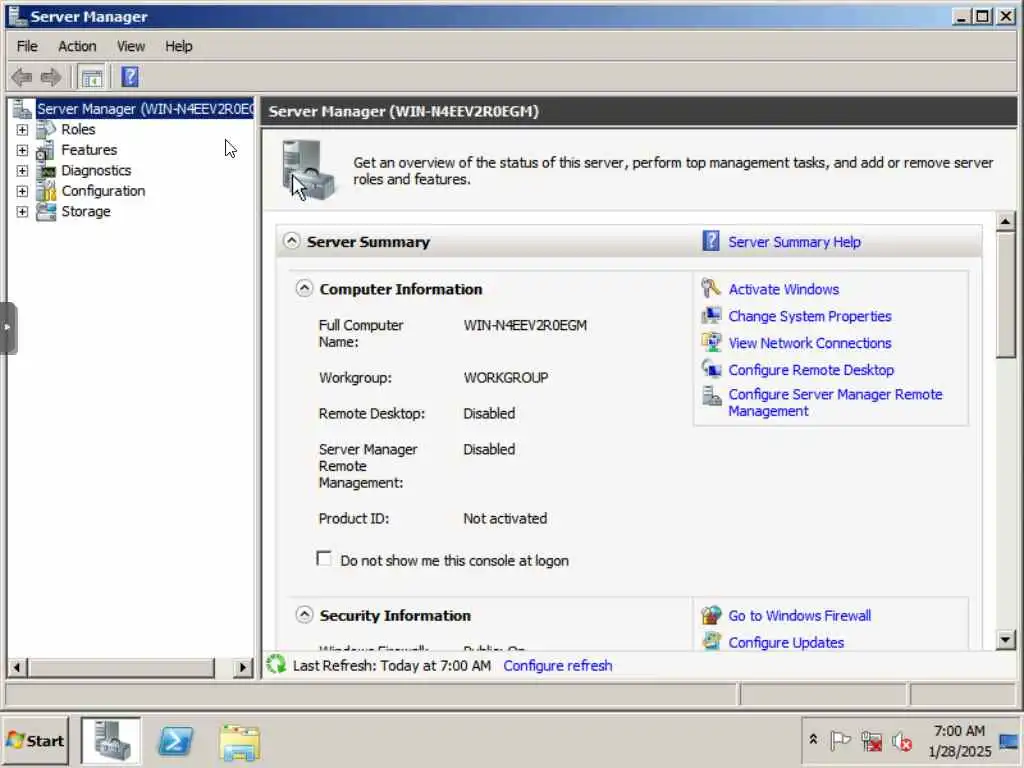
Task: Click the Features tree icon
Action: 46,150
